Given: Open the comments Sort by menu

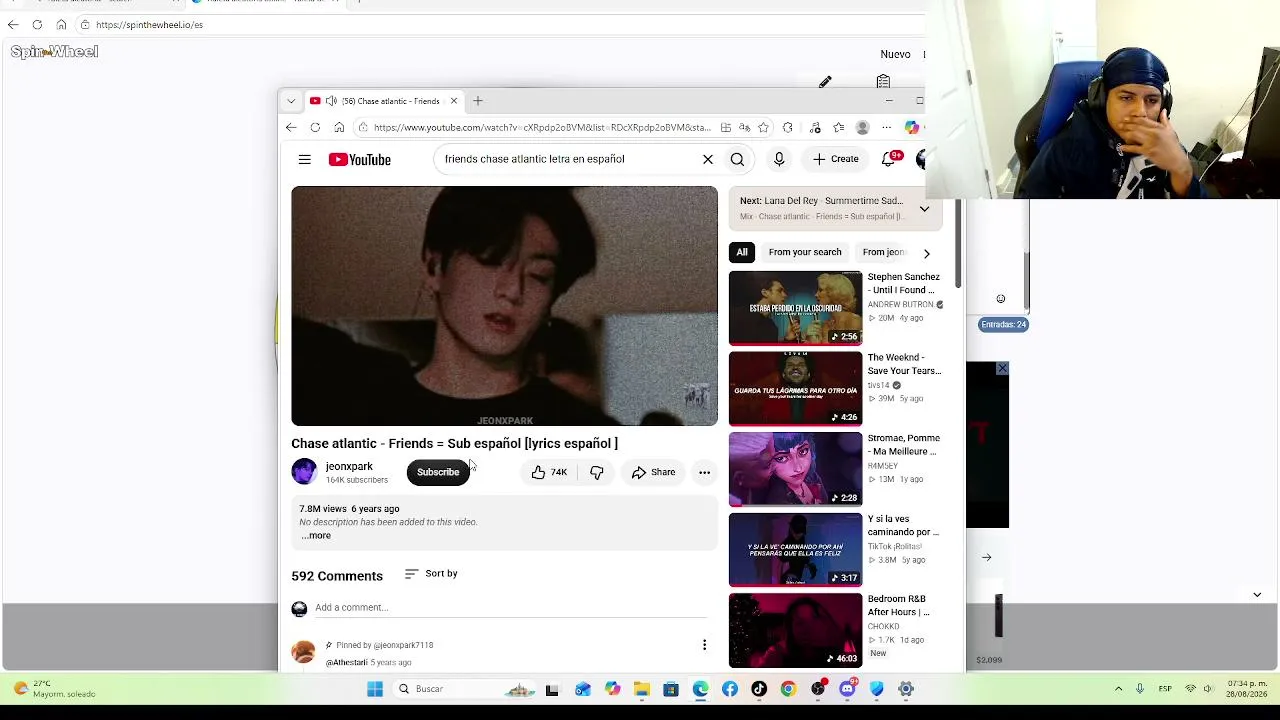Looking at the screenshot, I should pos(431,574).
